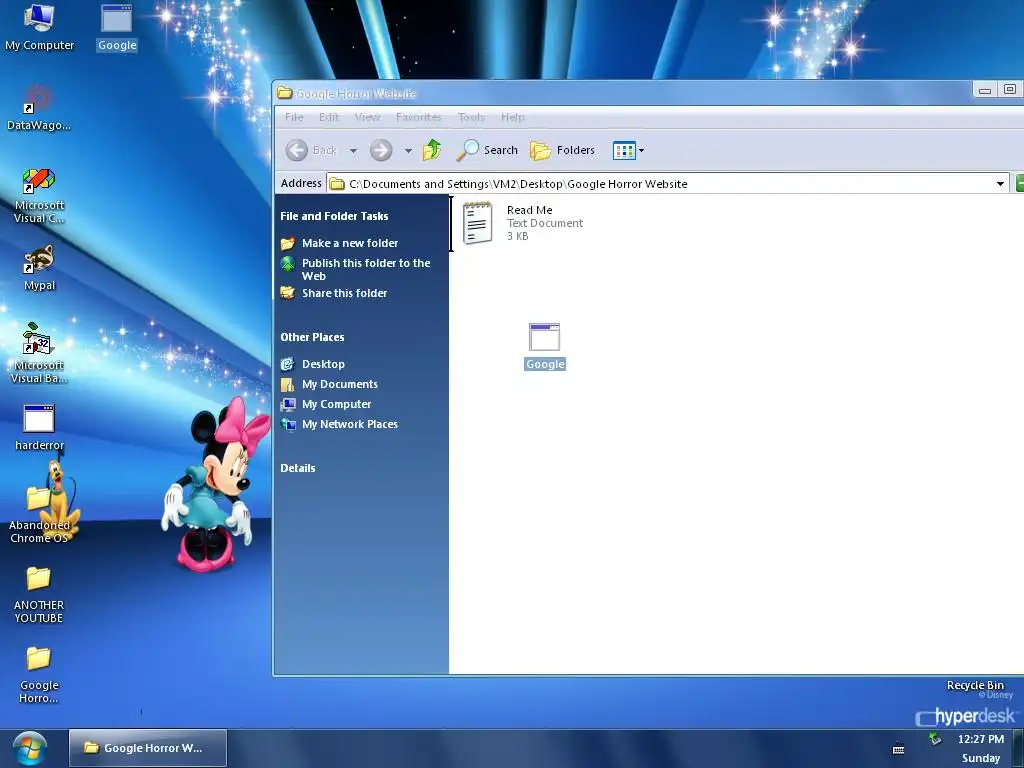Open Back history dropdown arrow
1024x768 pixels.
[x=353, y=151]
